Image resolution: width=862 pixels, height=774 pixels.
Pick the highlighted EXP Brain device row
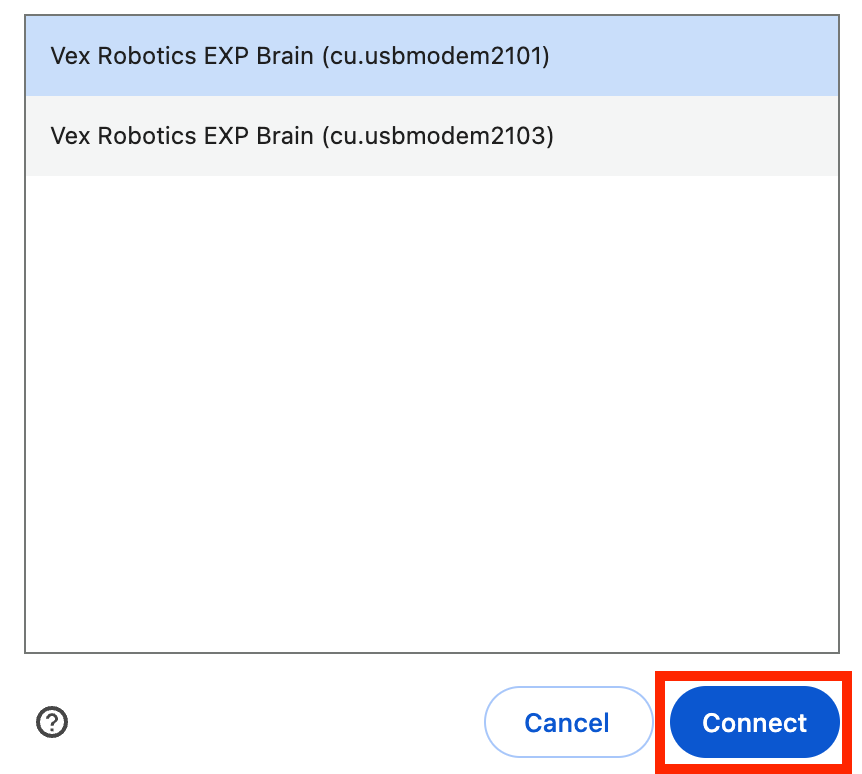point(300,56)
